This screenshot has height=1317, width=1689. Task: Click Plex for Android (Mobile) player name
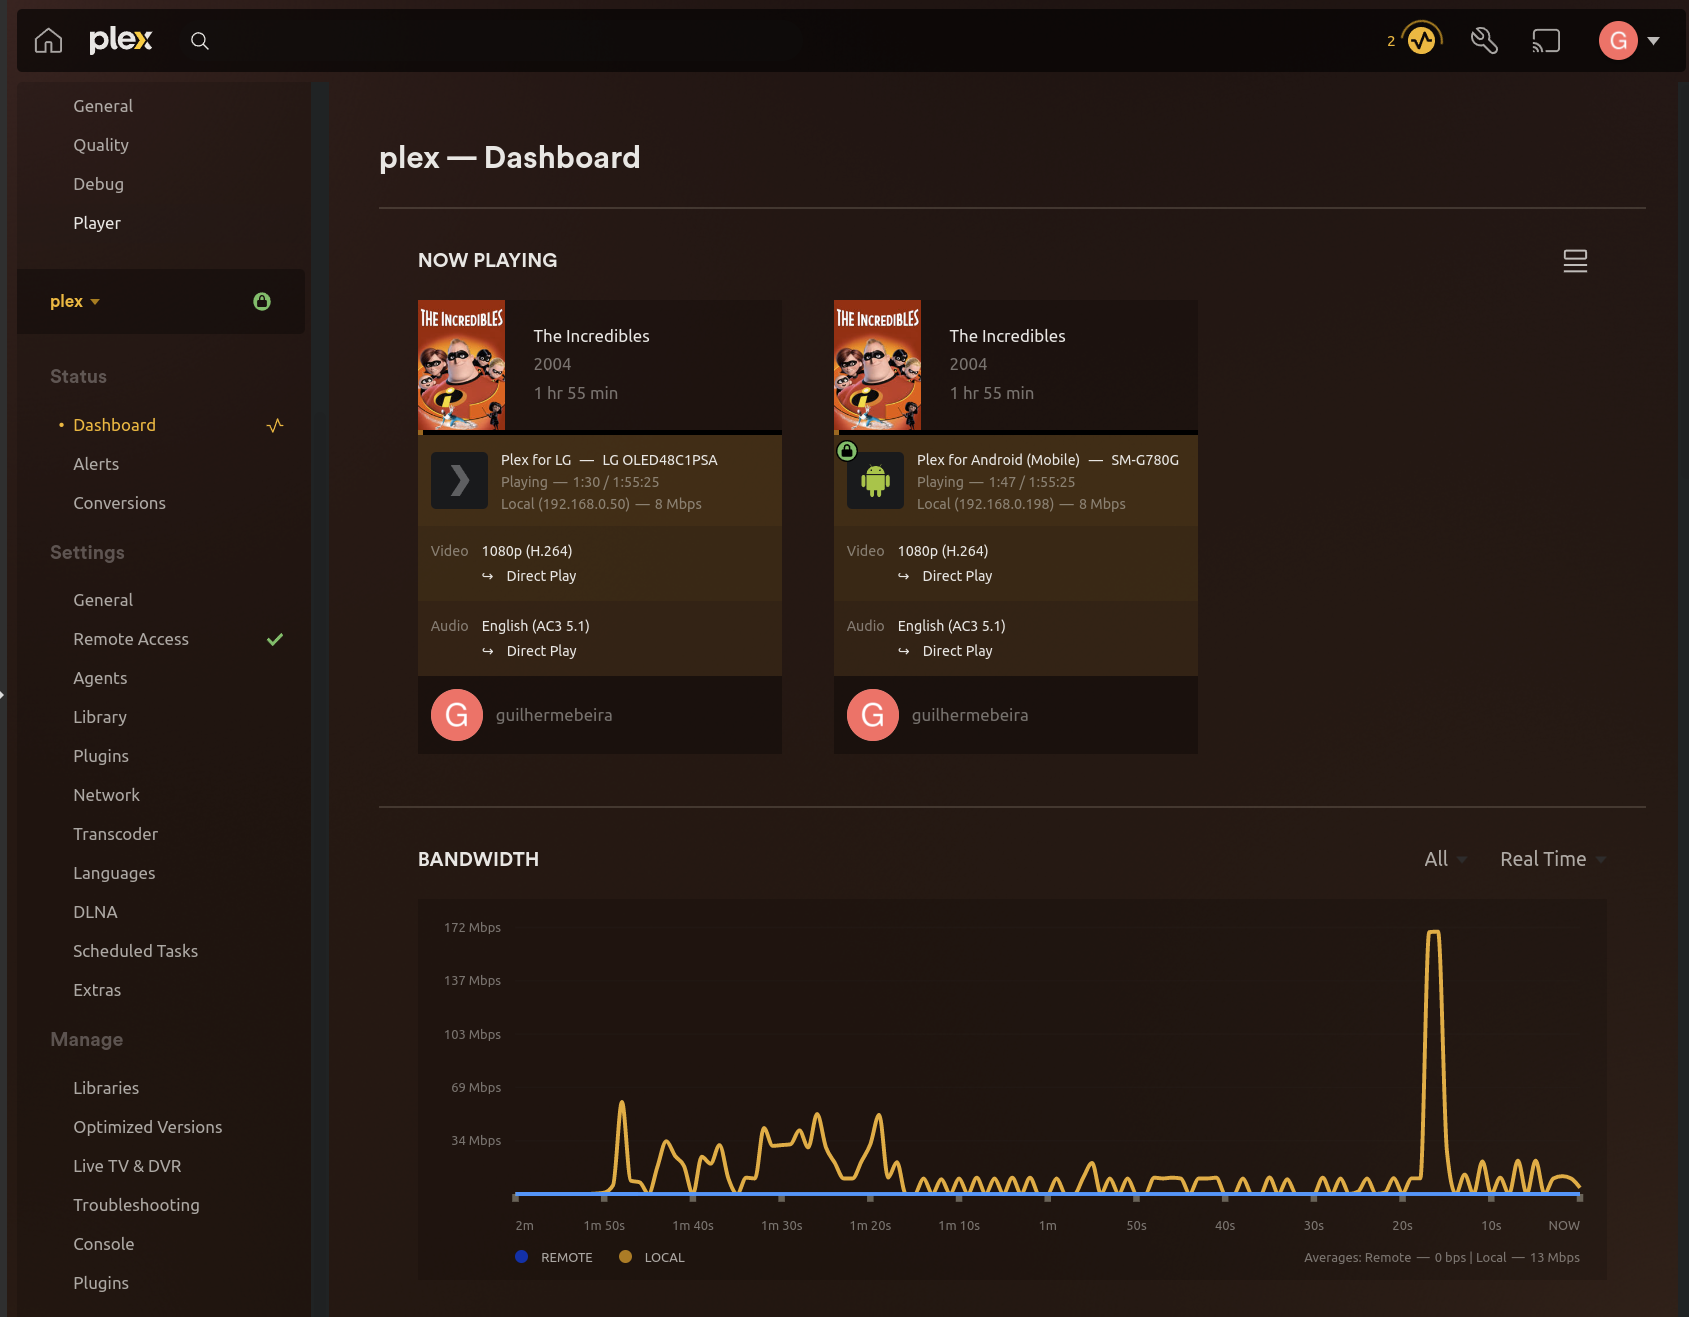(998, 460)
